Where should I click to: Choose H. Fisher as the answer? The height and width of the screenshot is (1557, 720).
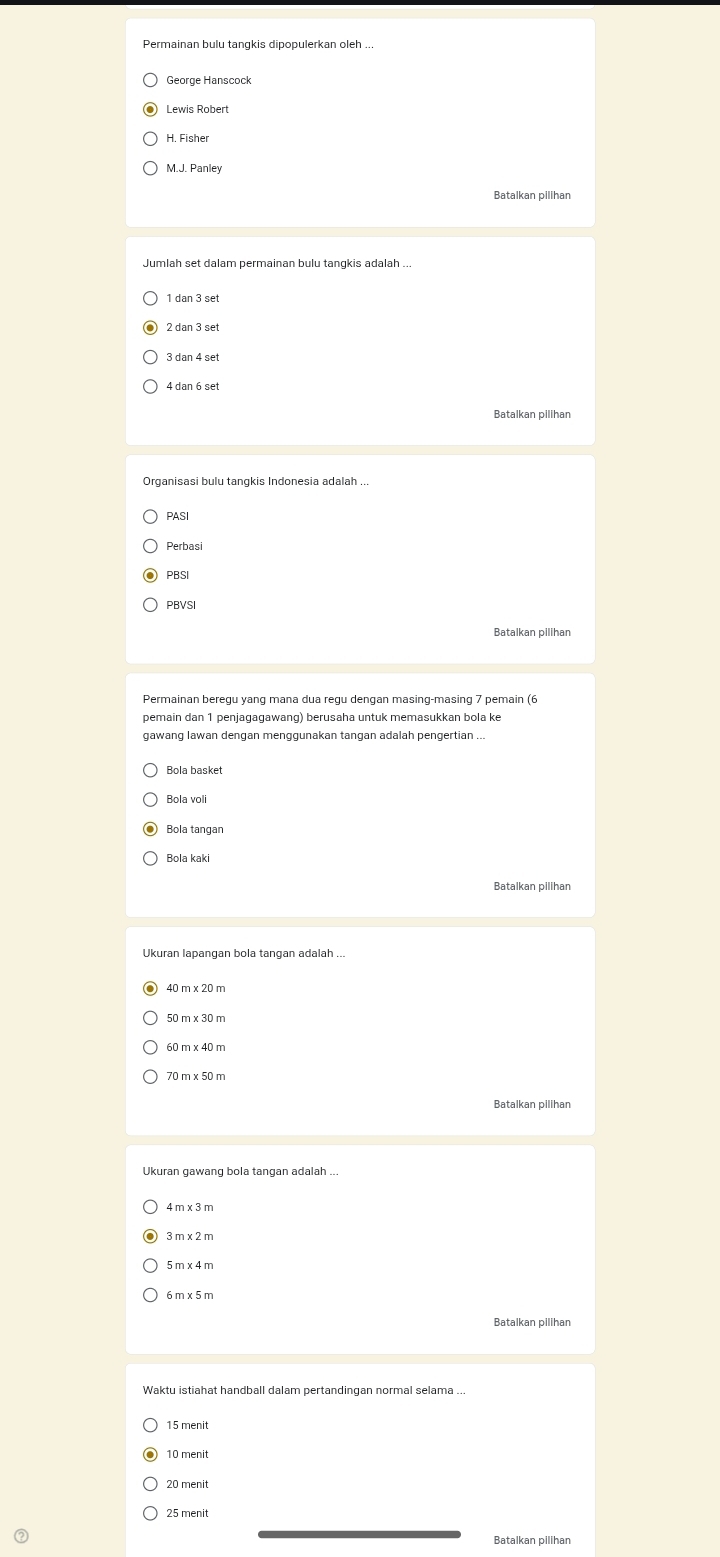click(150, 139)
